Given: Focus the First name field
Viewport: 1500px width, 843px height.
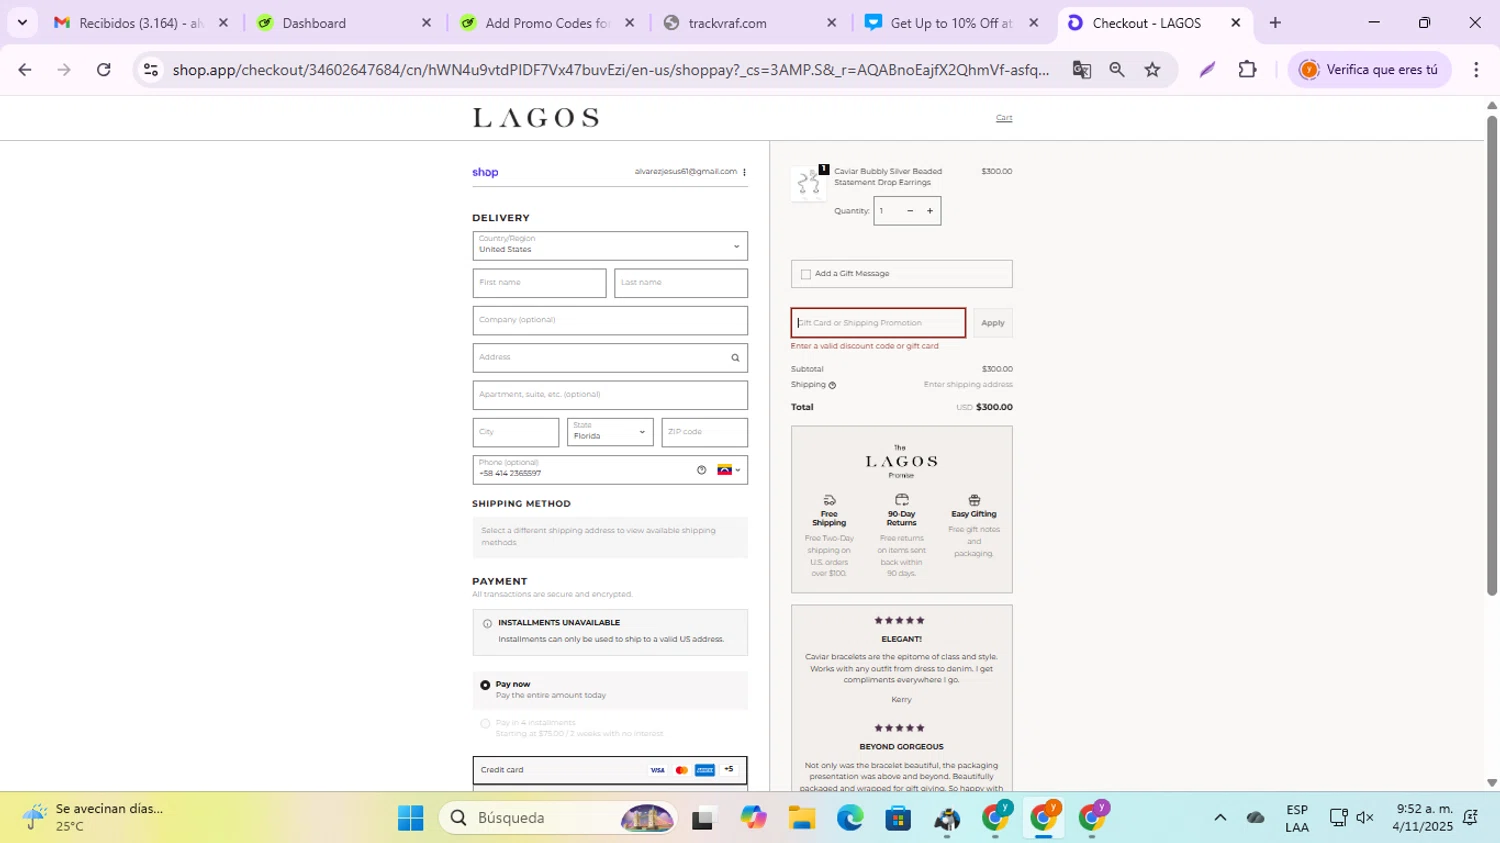Looking at the screenshot, I should 539,283.
